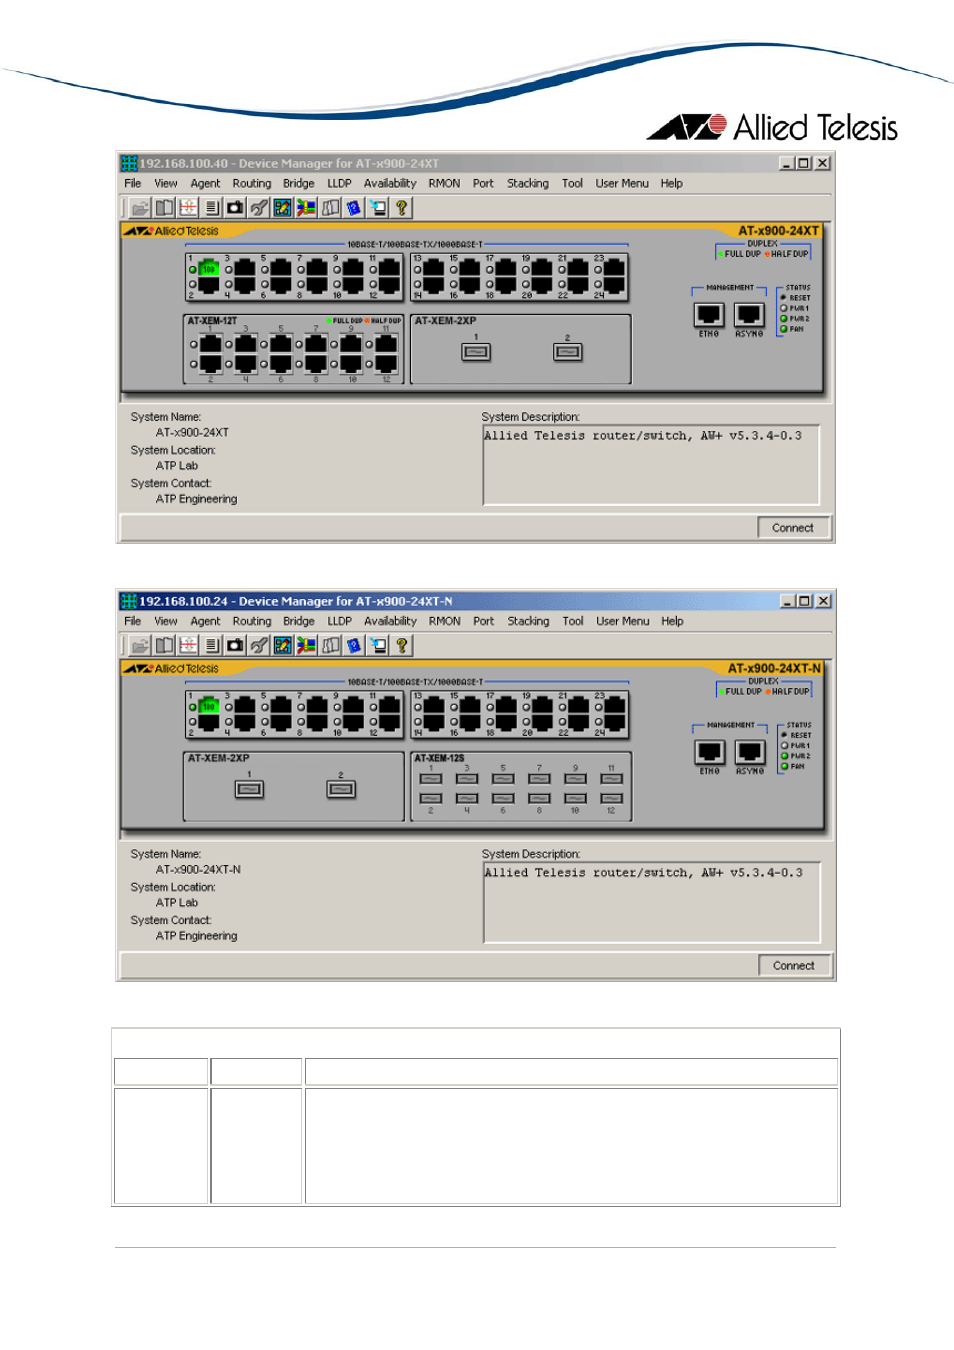Select green port 1 labeled 100 on the AT-x900-24XT device
The height and width of the screenshot is (1350, 954).
(x=208, y=268)
